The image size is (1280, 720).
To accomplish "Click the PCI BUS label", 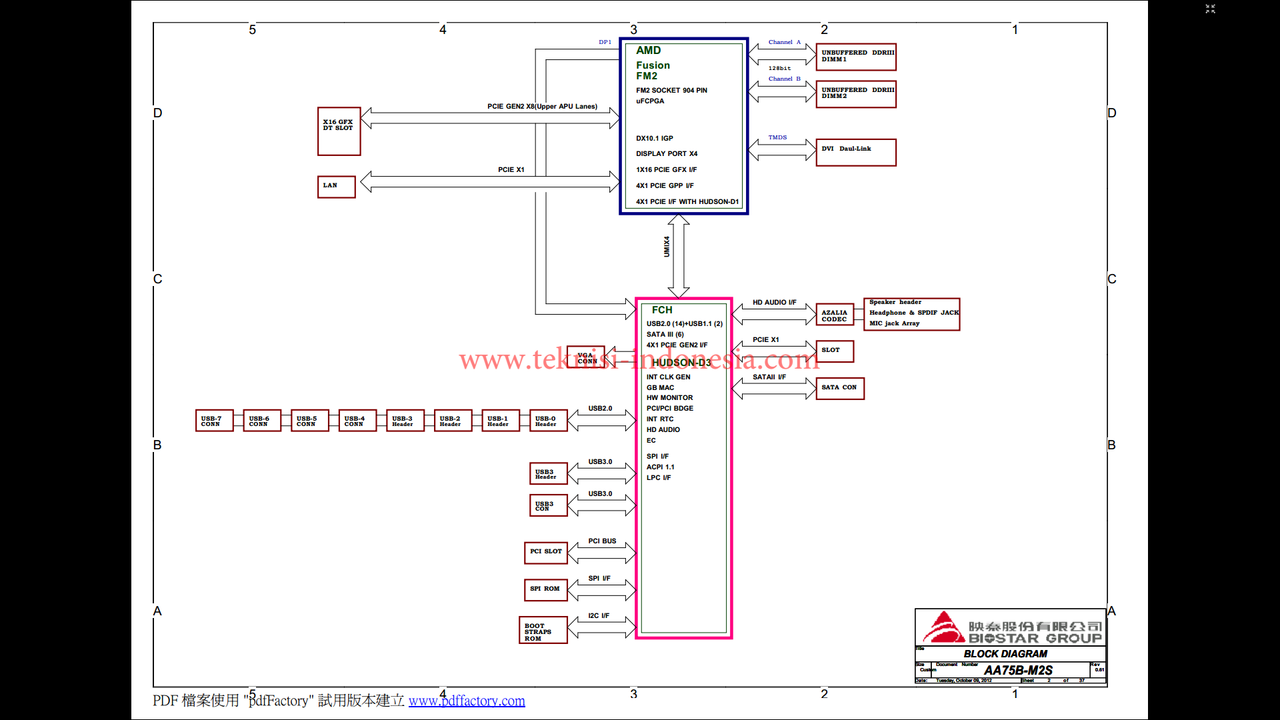I will 602,541.
